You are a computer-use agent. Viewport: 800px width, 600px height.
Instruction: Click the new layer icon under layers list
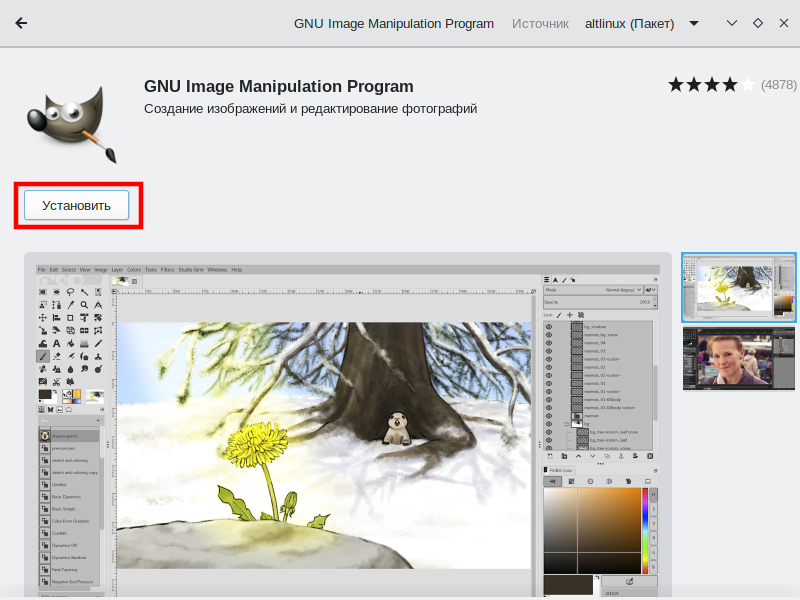(550, 456)
